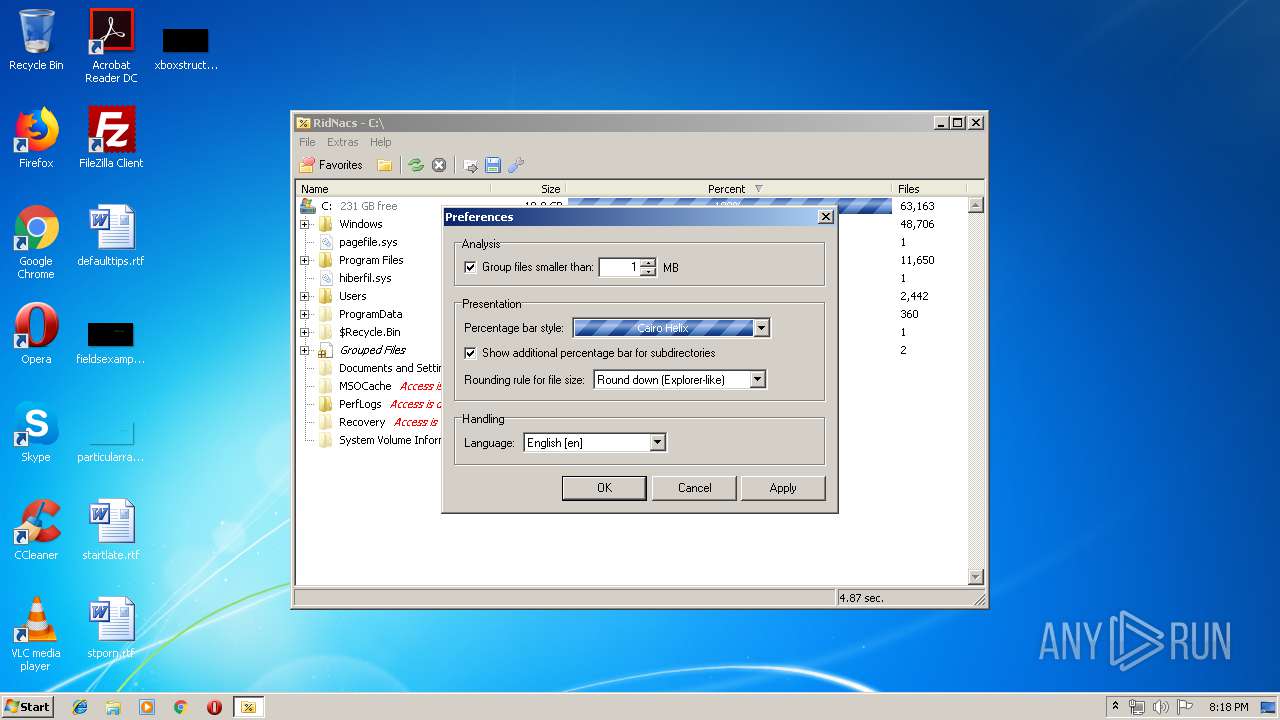Click the floppy disk save icon
1280x720 pixels.
[493, 165]
